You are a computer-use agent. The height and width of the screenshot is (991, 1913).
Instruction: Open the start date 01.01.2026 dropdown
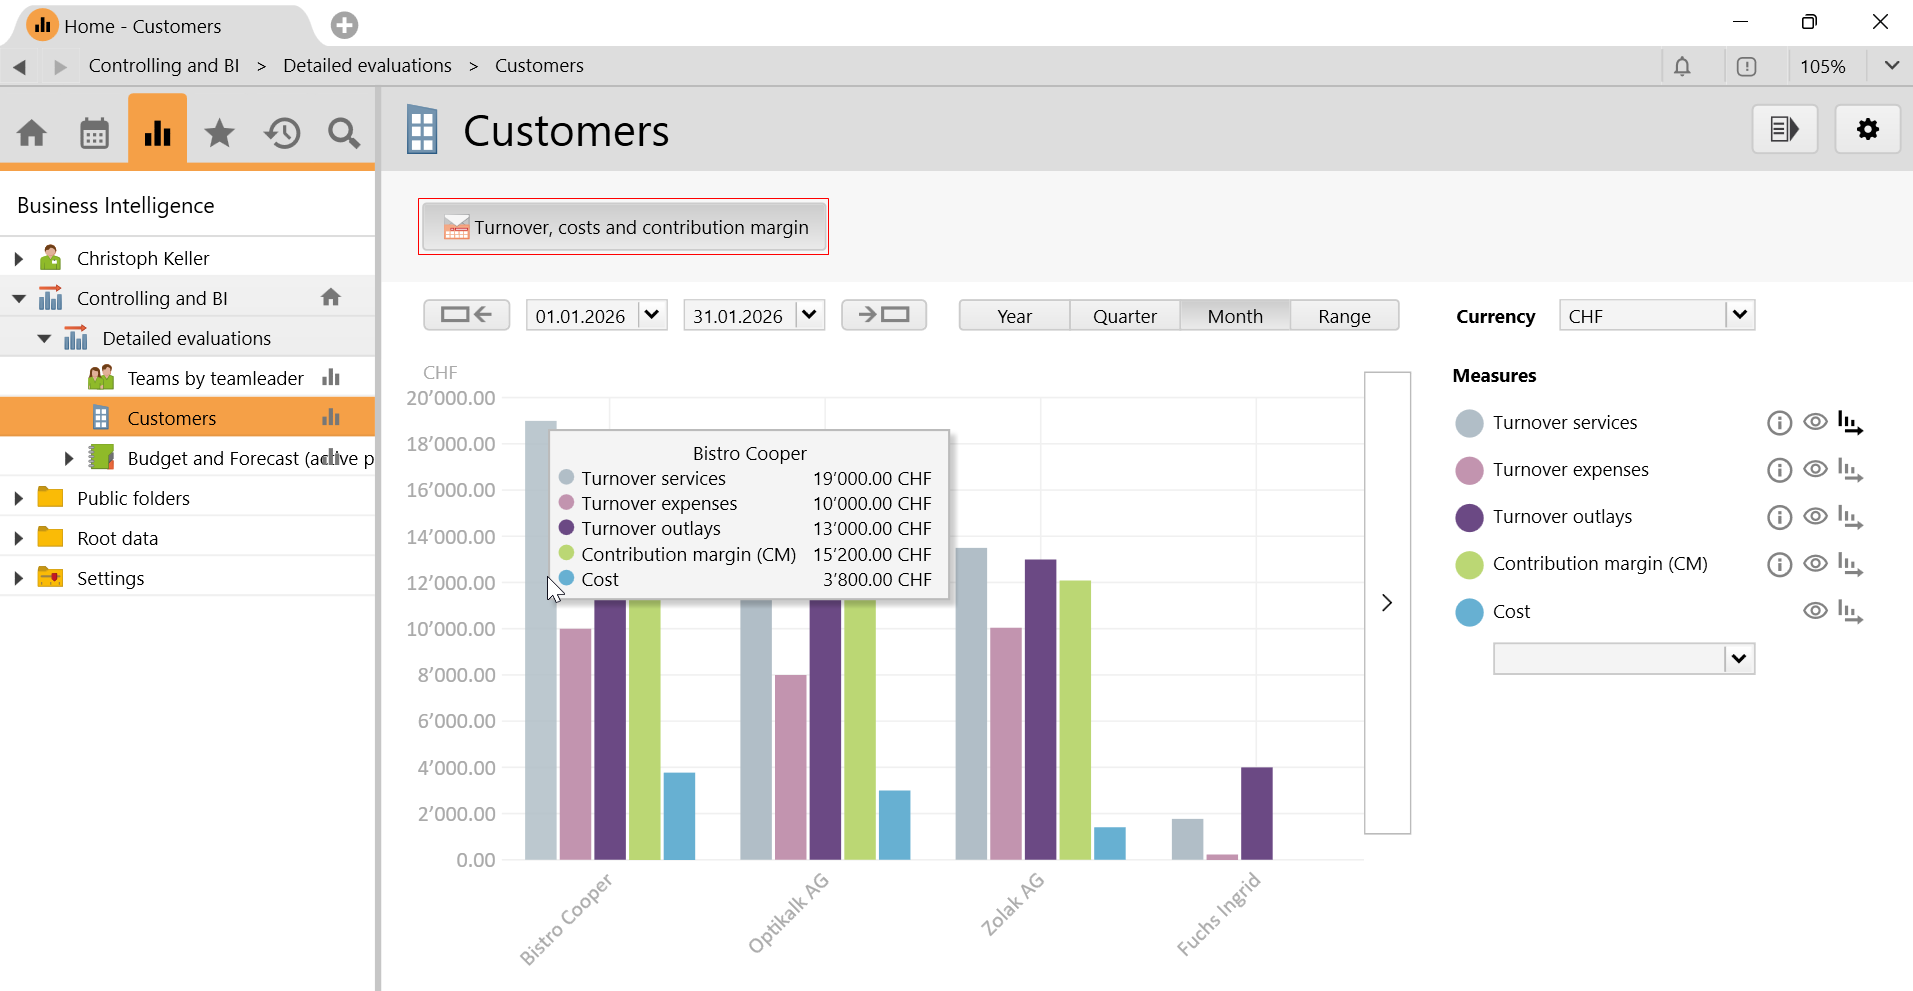[x=652, y=315]
